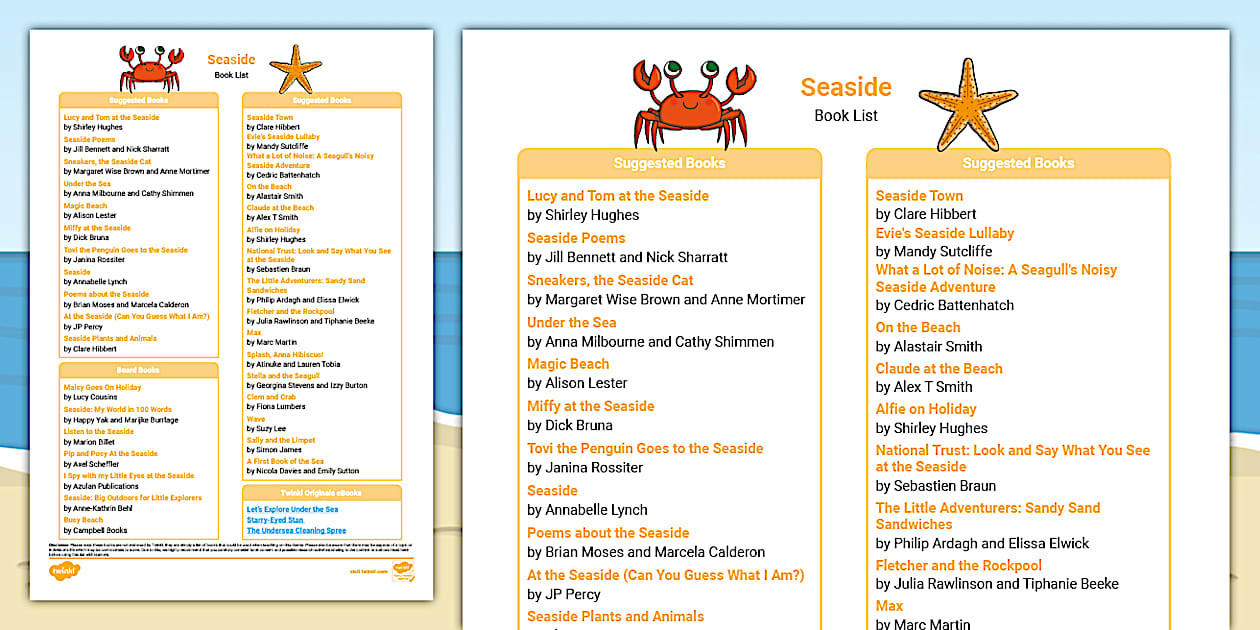Click the large 'Seaside' title in the enlarged view

point(845,87)
